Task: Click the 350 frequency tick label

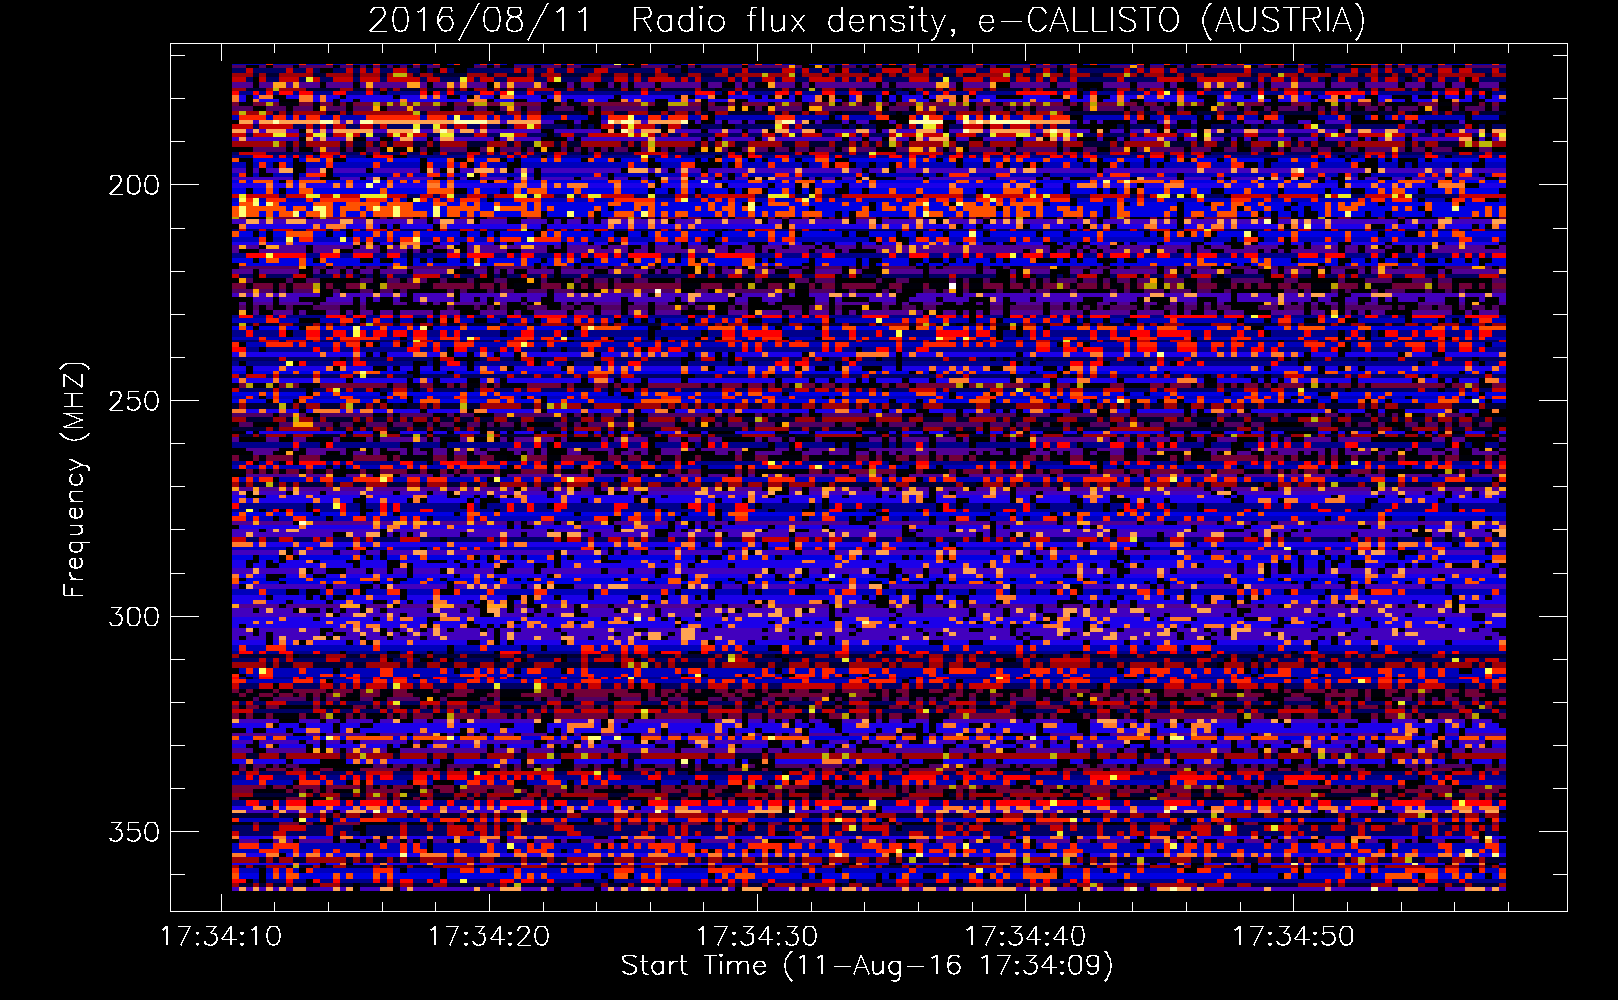Action: (x=134, y=832)
